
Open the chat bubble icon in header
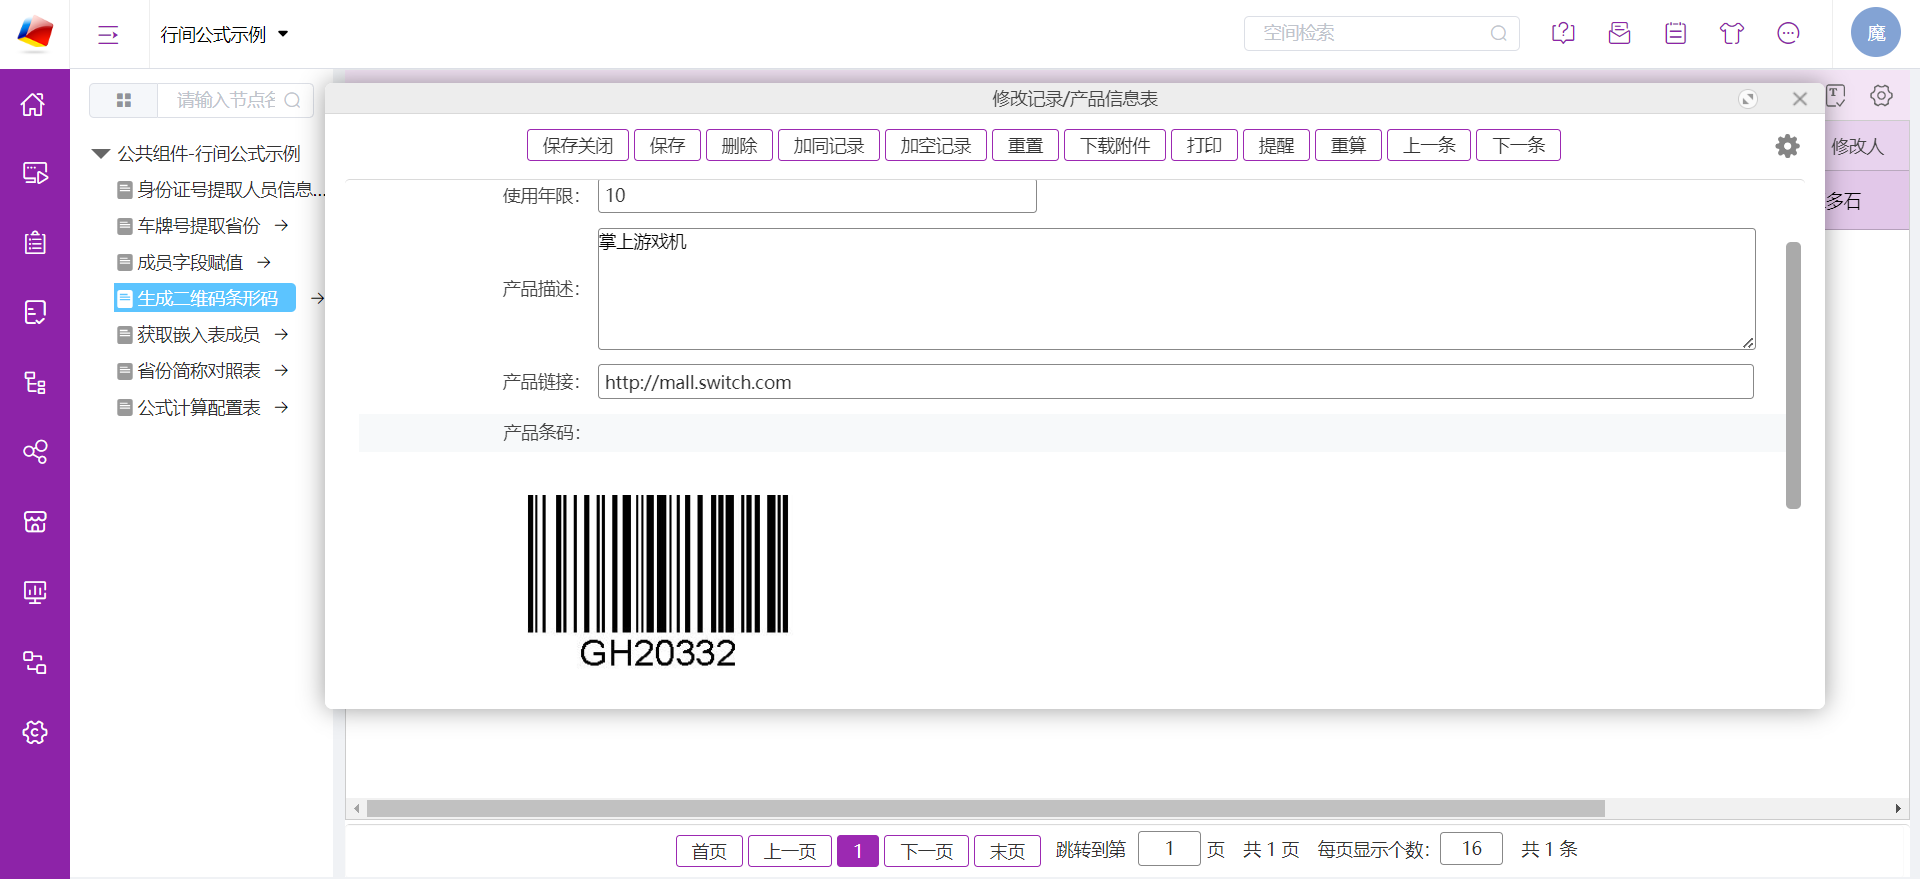point(1788,33)
